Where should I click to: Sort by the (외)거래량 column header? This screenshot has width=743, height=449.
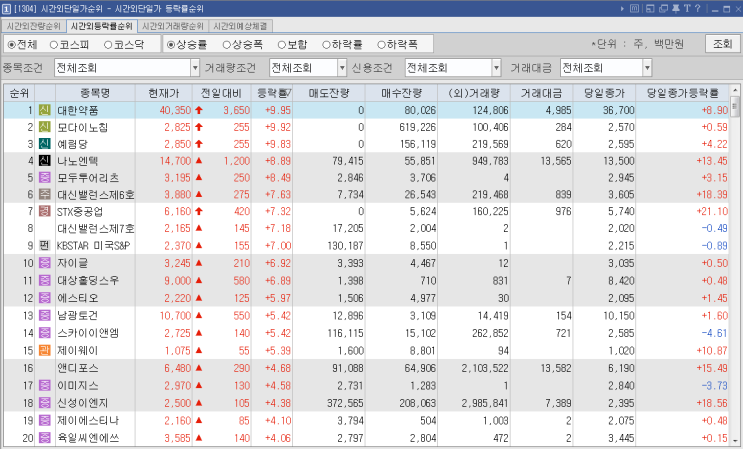[x=473, y=93]
